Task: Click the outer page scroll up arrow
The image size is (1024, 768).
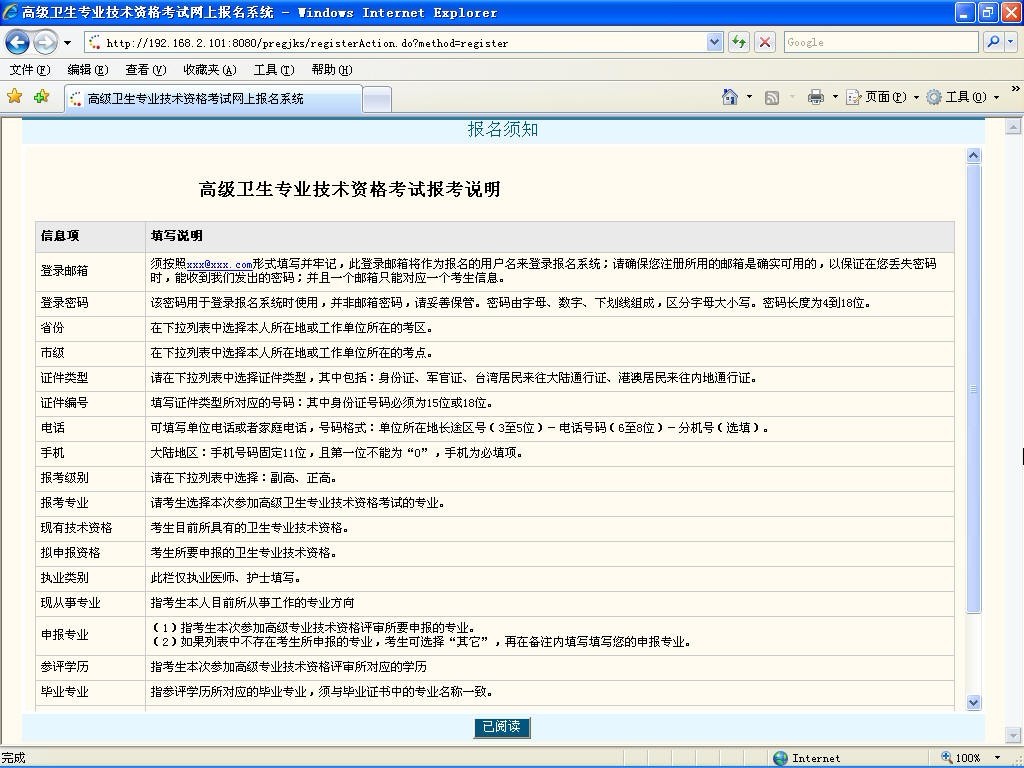Action: 1013,127
